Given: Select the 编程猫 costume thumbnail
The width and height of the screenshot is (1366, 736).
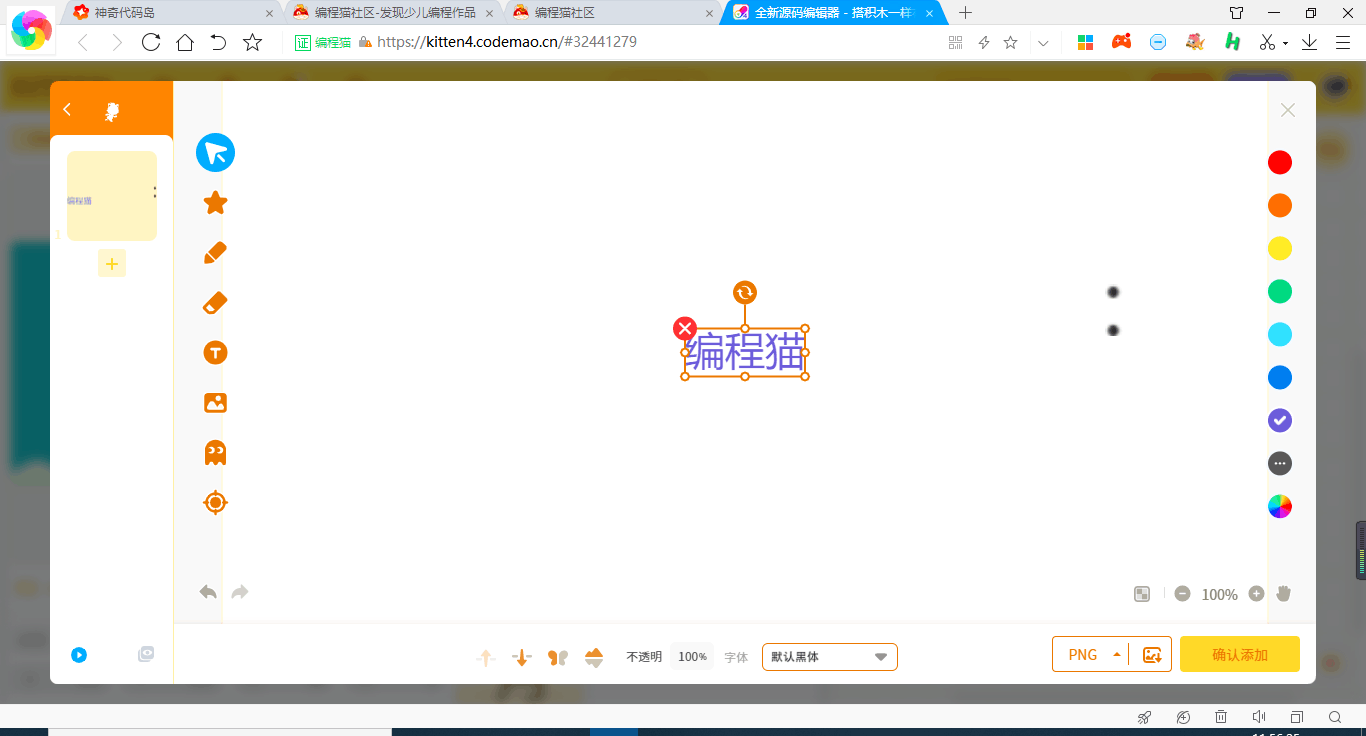Looking at the screenshot, I should (112, 196).
